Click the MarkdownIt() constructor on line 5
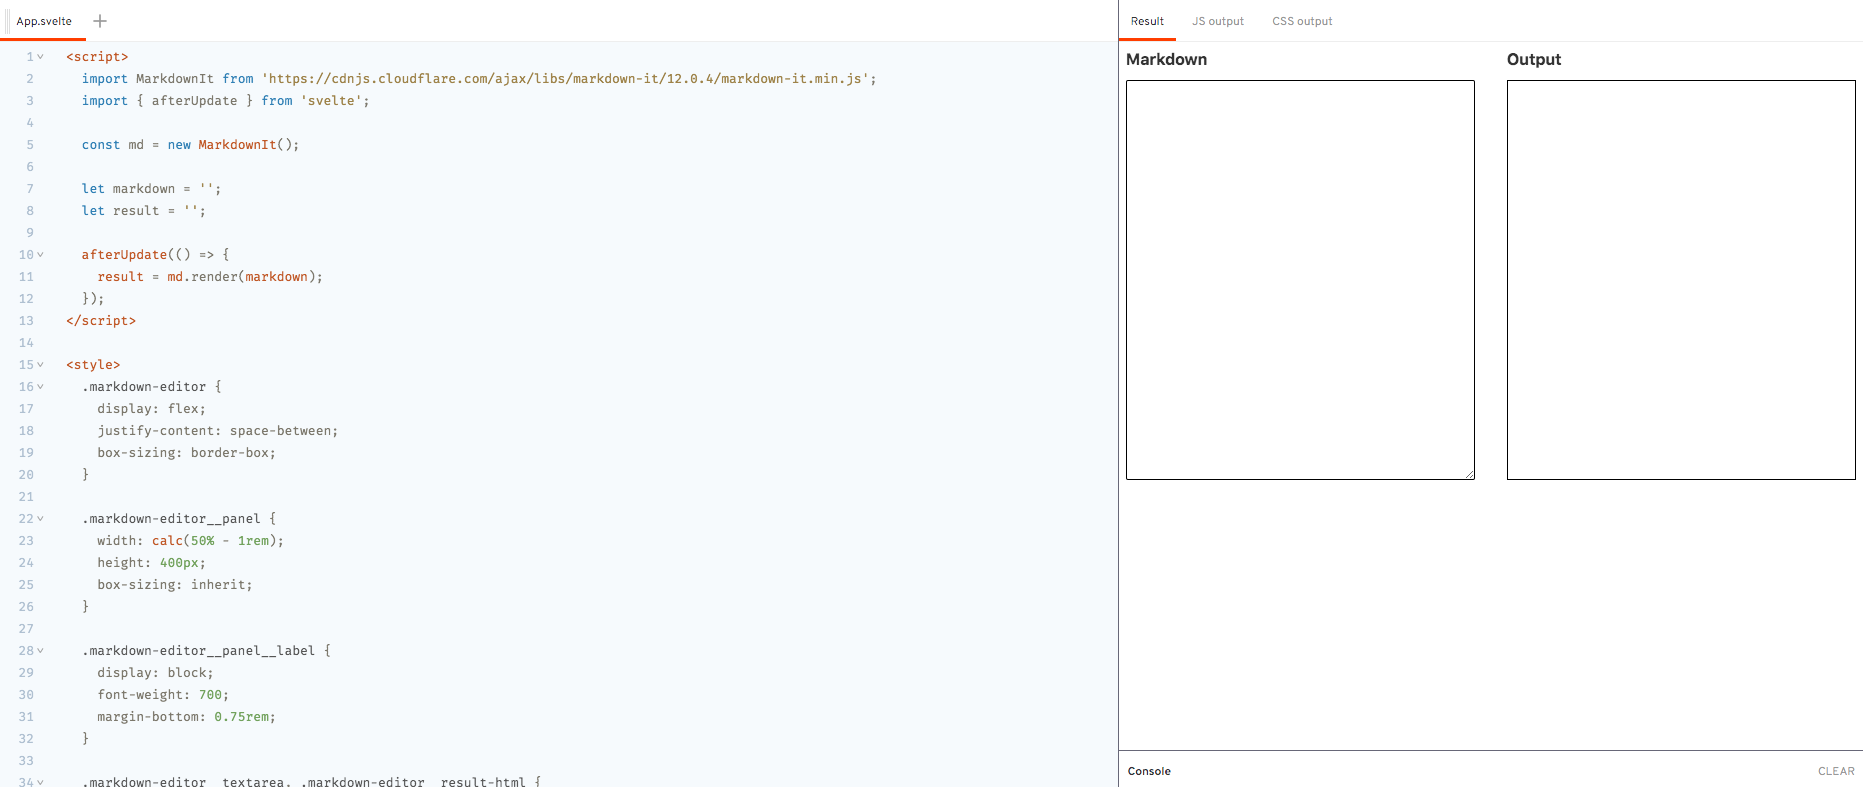Image resolution: width=1863 pixels, height=787 pixels. 245,145
